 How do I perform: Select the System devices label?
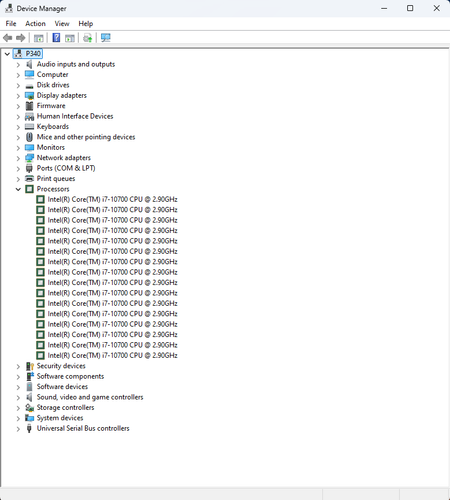tap(60, 418)
